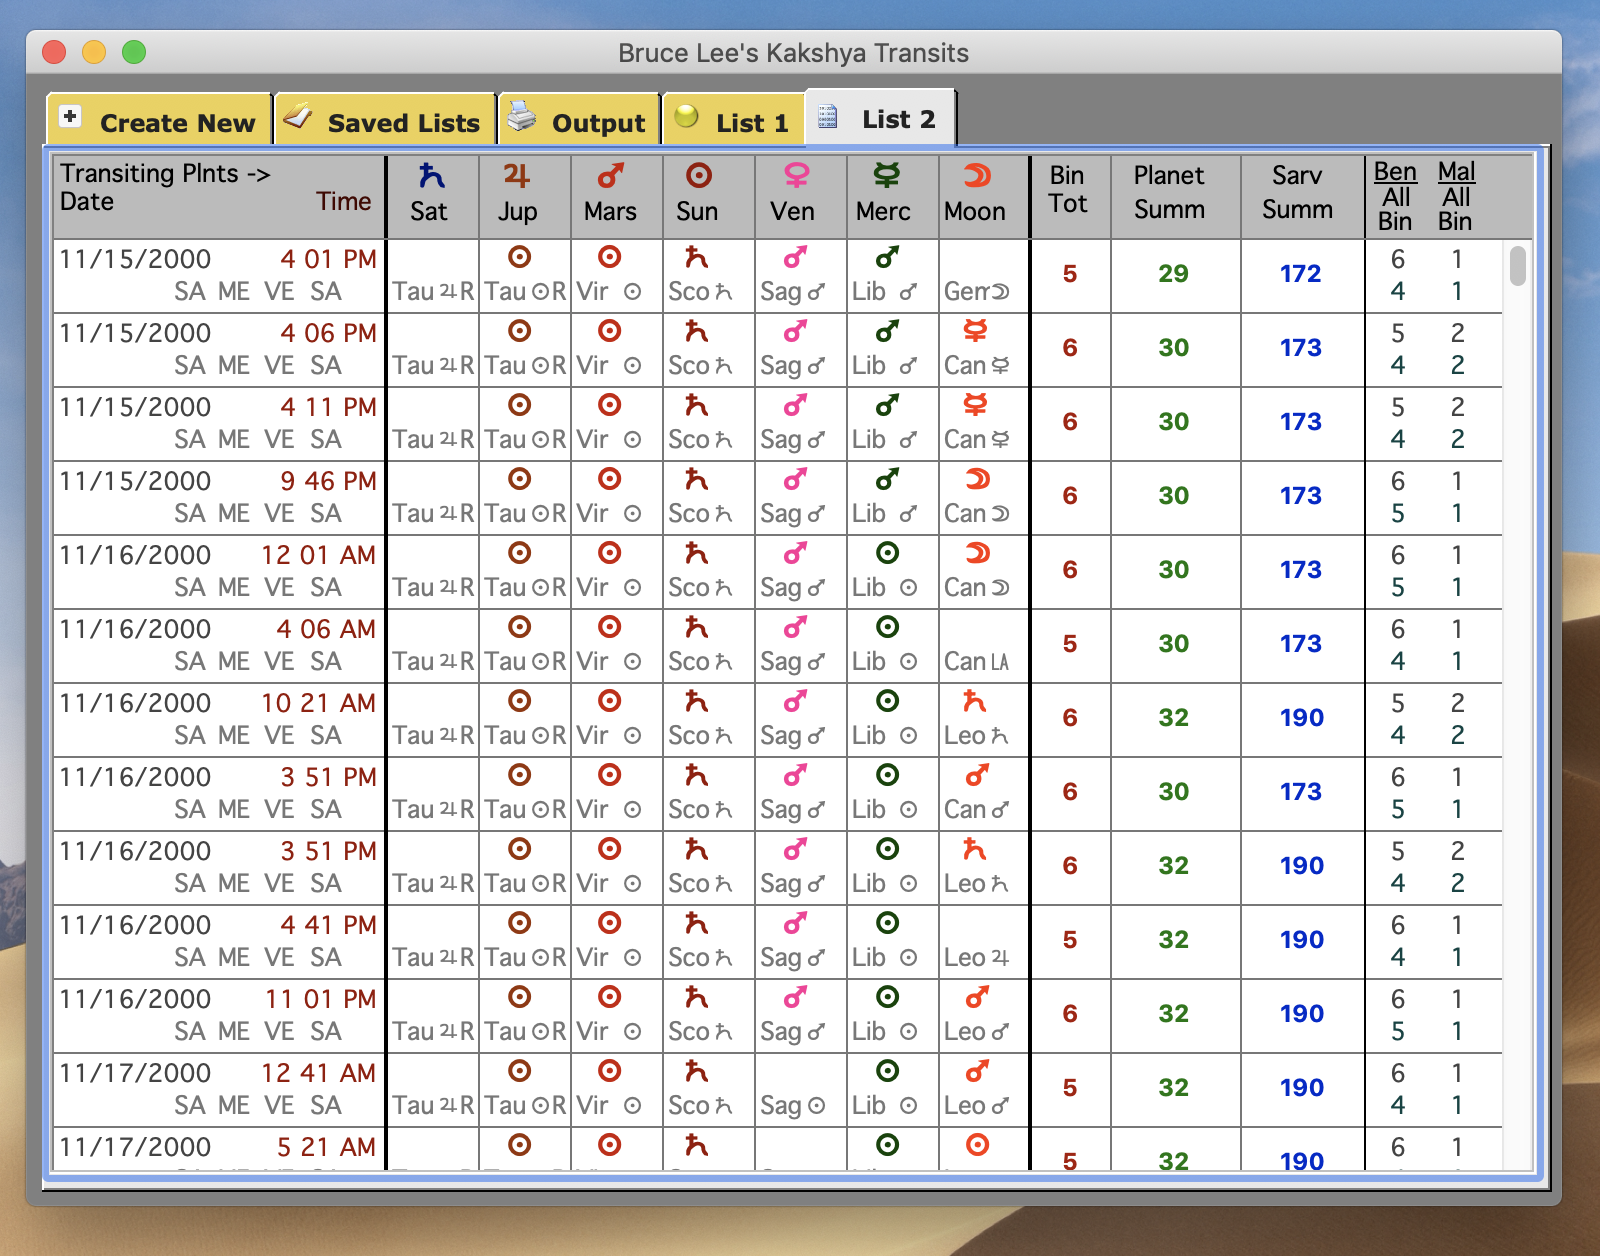Click the Moon crescent in column header
This screenshot has height=1256, width=1600.
point(976,176)
